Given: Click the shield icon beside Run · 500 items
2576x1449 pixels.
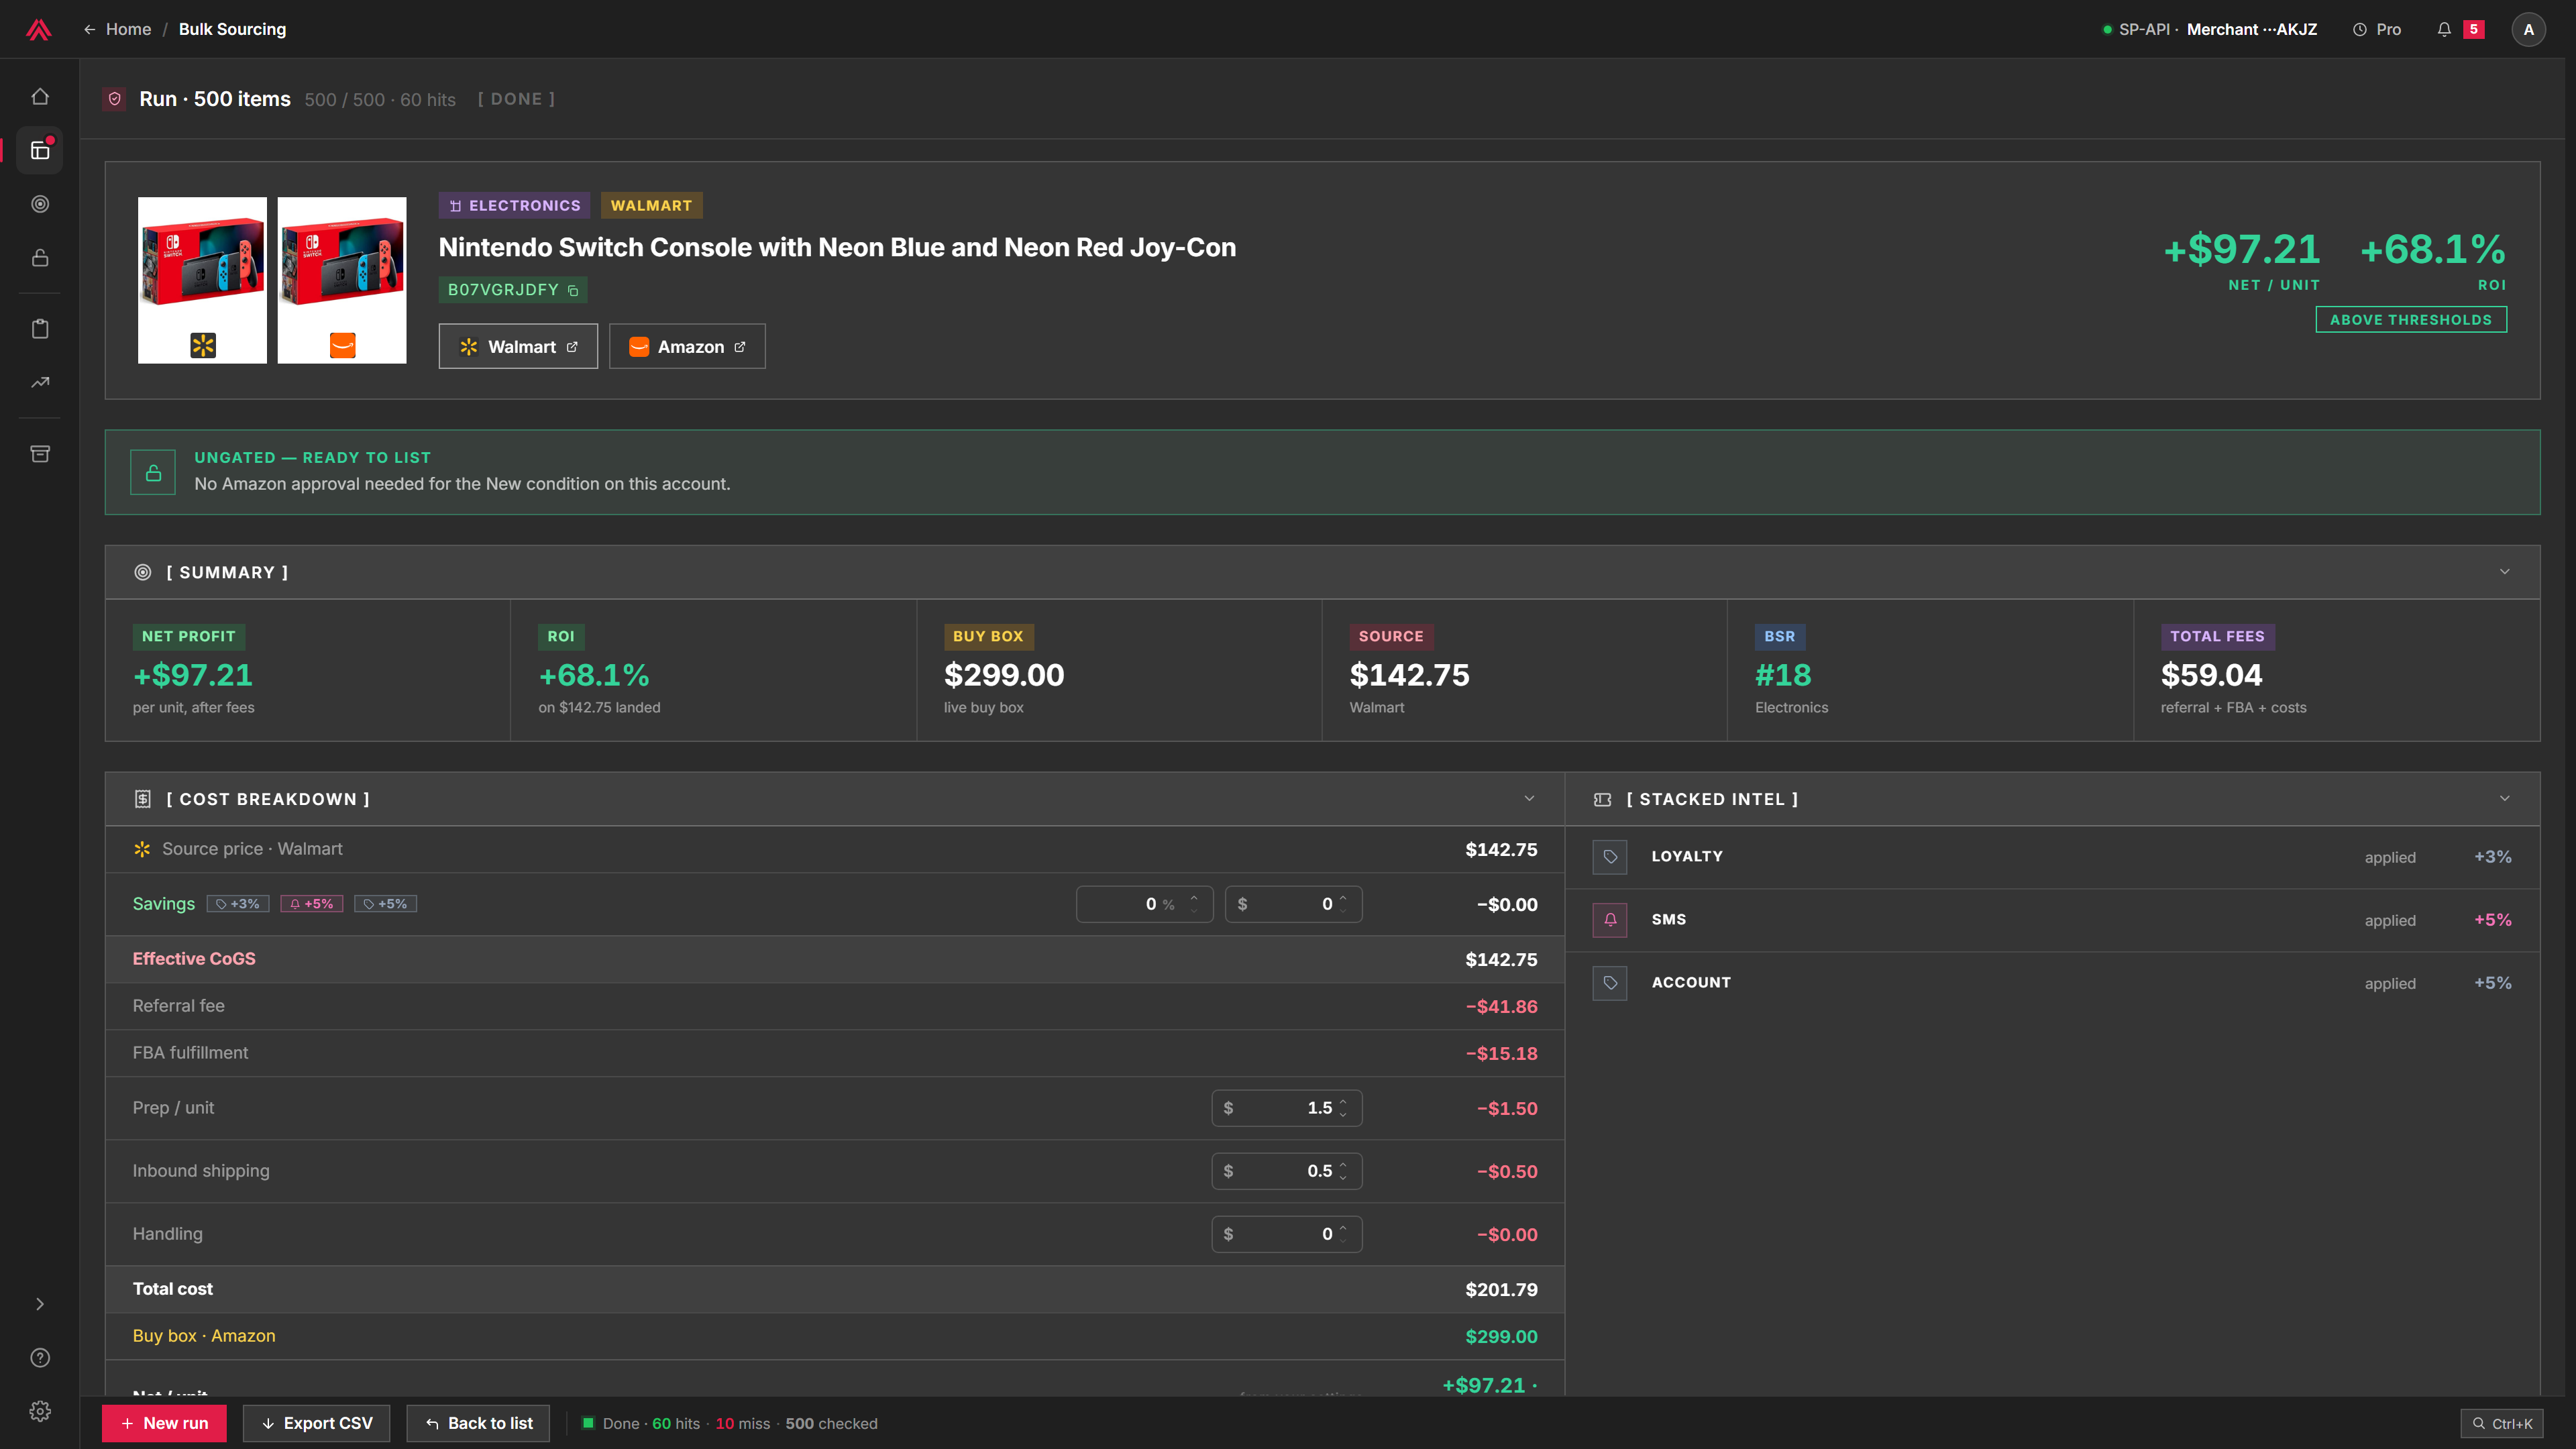Looking at the screenshot, I should pos(115,99).
